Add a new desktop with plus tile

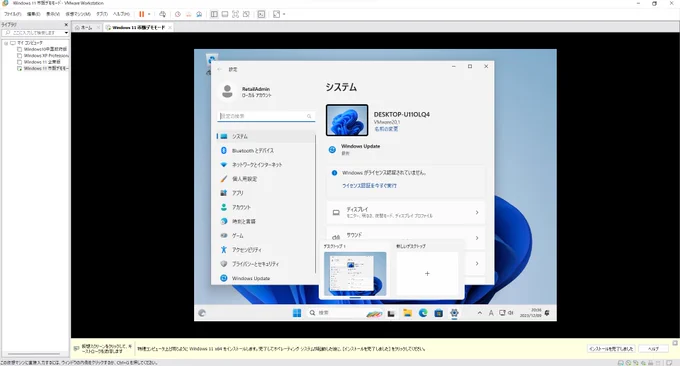pyautogui.click(x=427, y=274)
